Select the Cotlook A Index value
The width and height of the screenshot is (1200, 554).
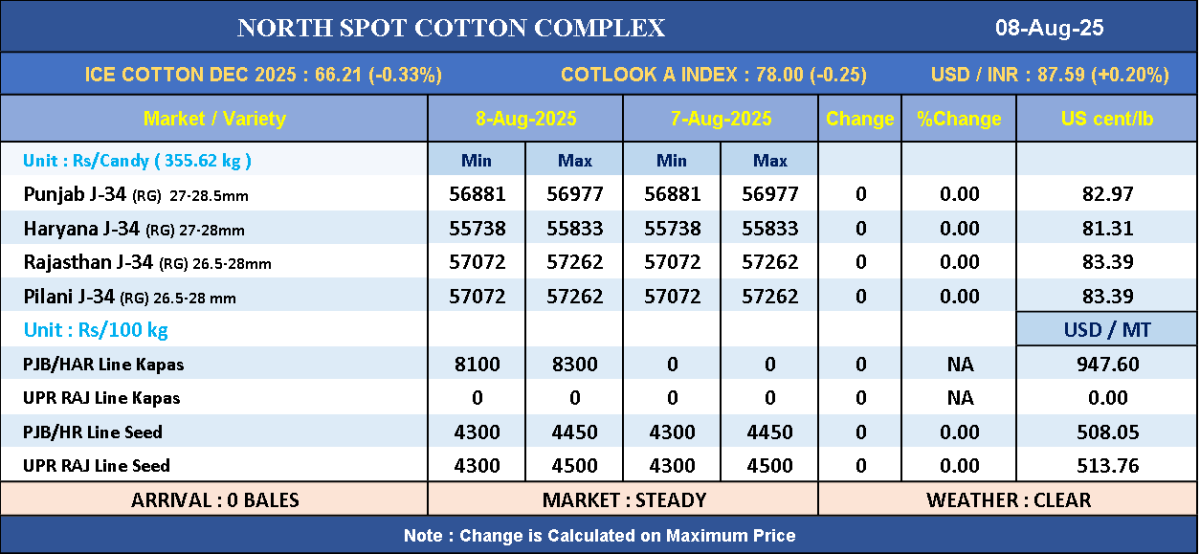pos(713,75)
